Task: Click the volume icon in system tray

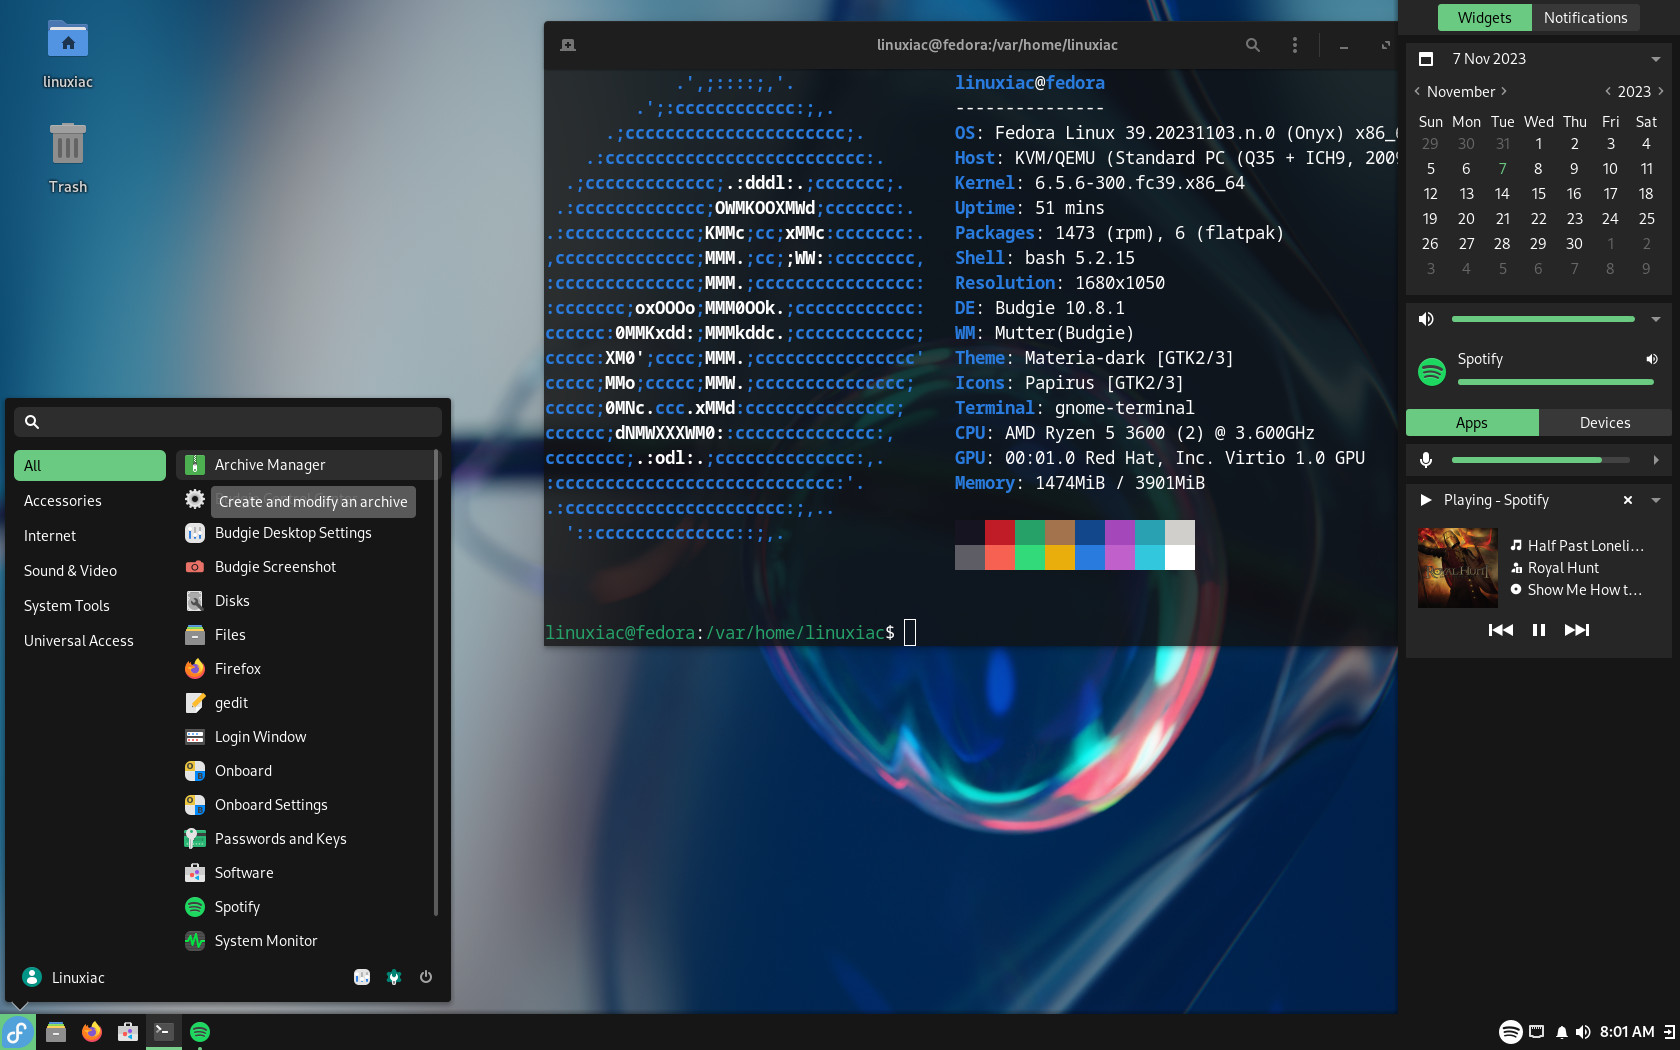Action: 1583,1032
